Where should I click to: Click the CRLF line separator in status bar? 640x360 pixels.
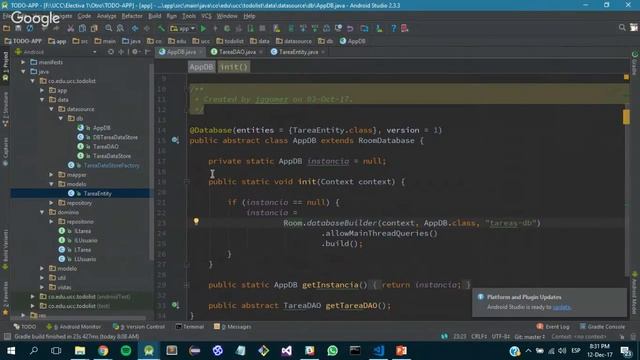point(479,337)
